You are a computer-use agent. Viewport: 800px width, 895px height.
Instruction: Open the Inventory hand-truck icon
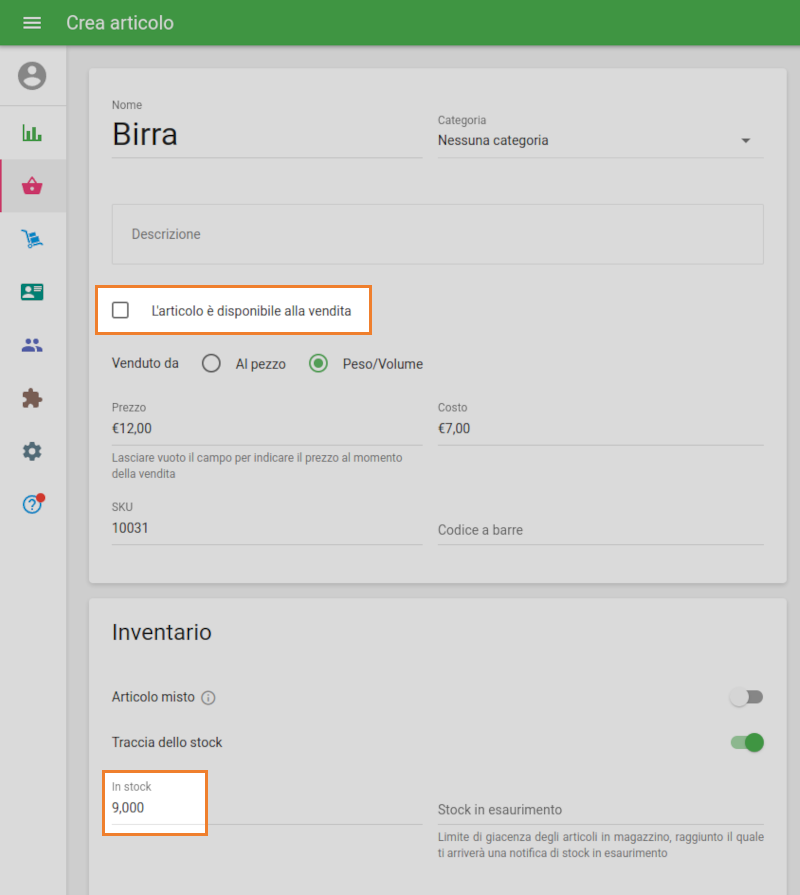(x=32, y=239)
